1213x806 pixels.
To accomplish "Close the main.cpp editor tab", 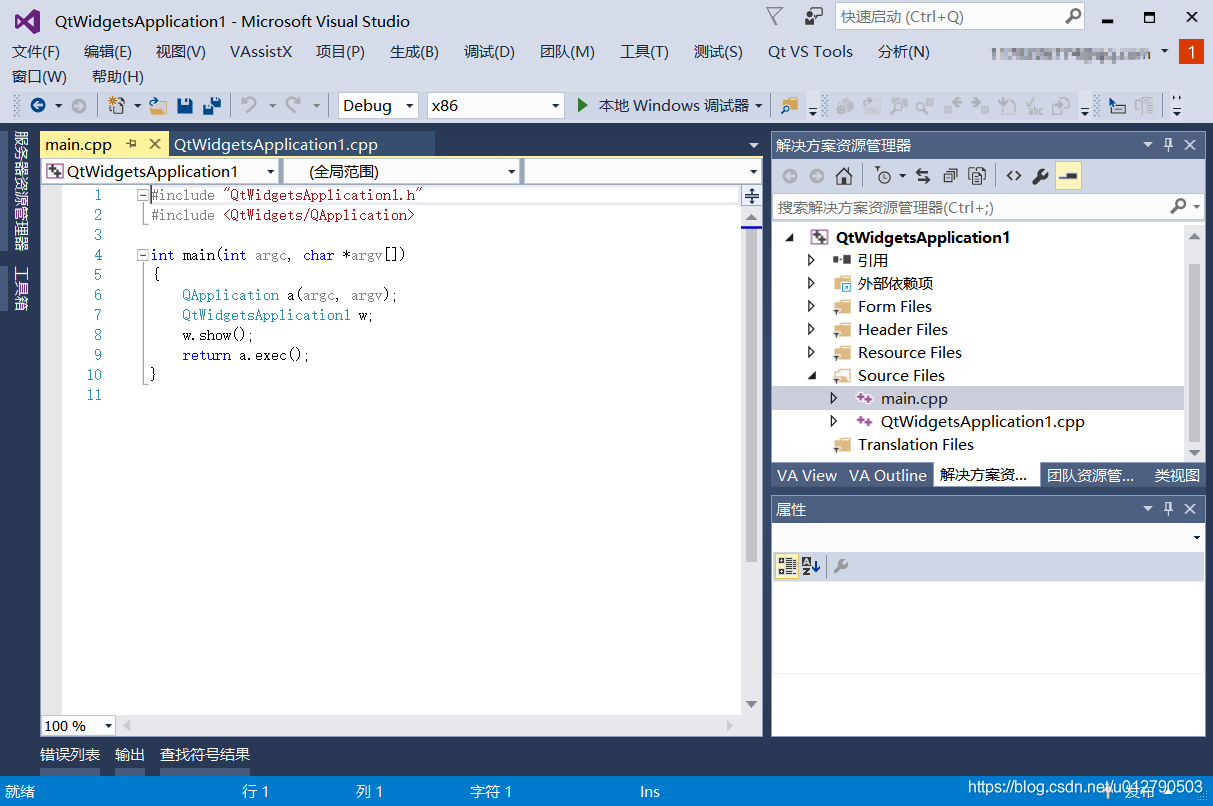I will click(154, 144).
